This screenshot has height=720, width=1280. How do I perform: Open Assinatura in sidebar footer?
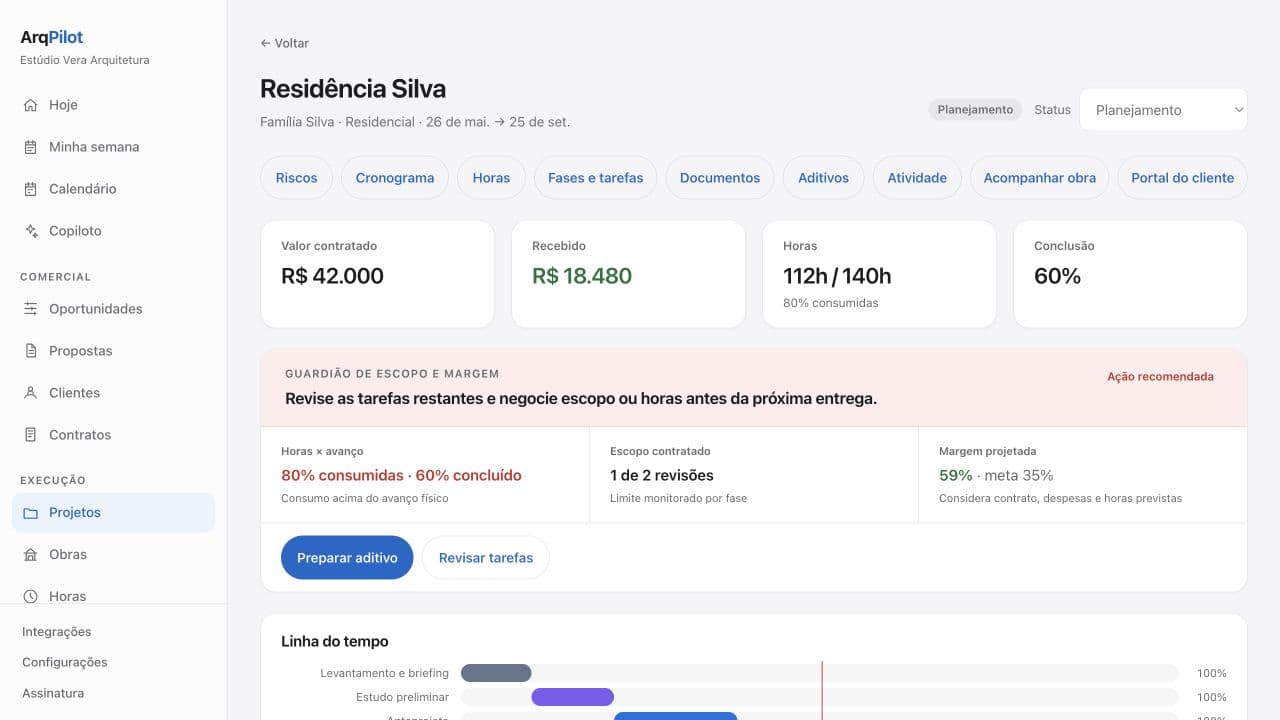click(x=53, y=693)
